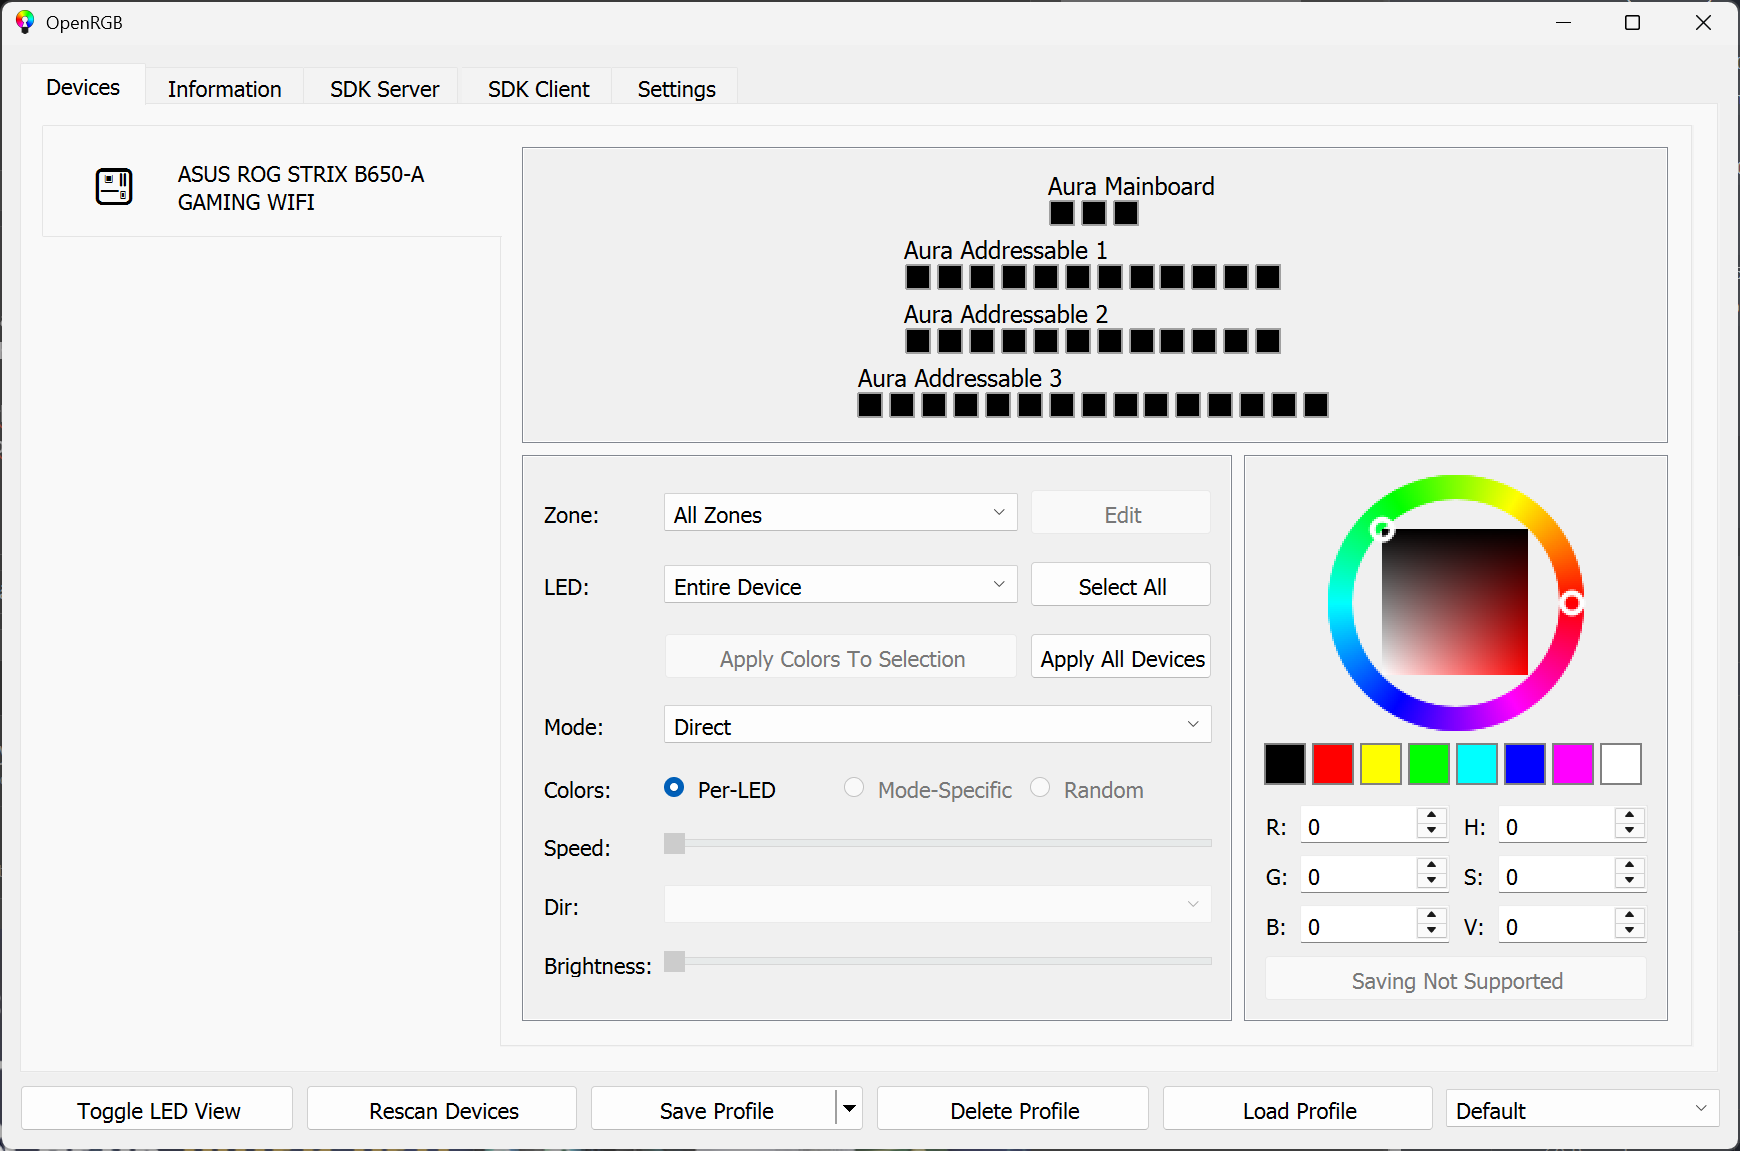Pick the blue color swatch
The width and height of the screenshot is (1740, 1151).
[1525, 764]
